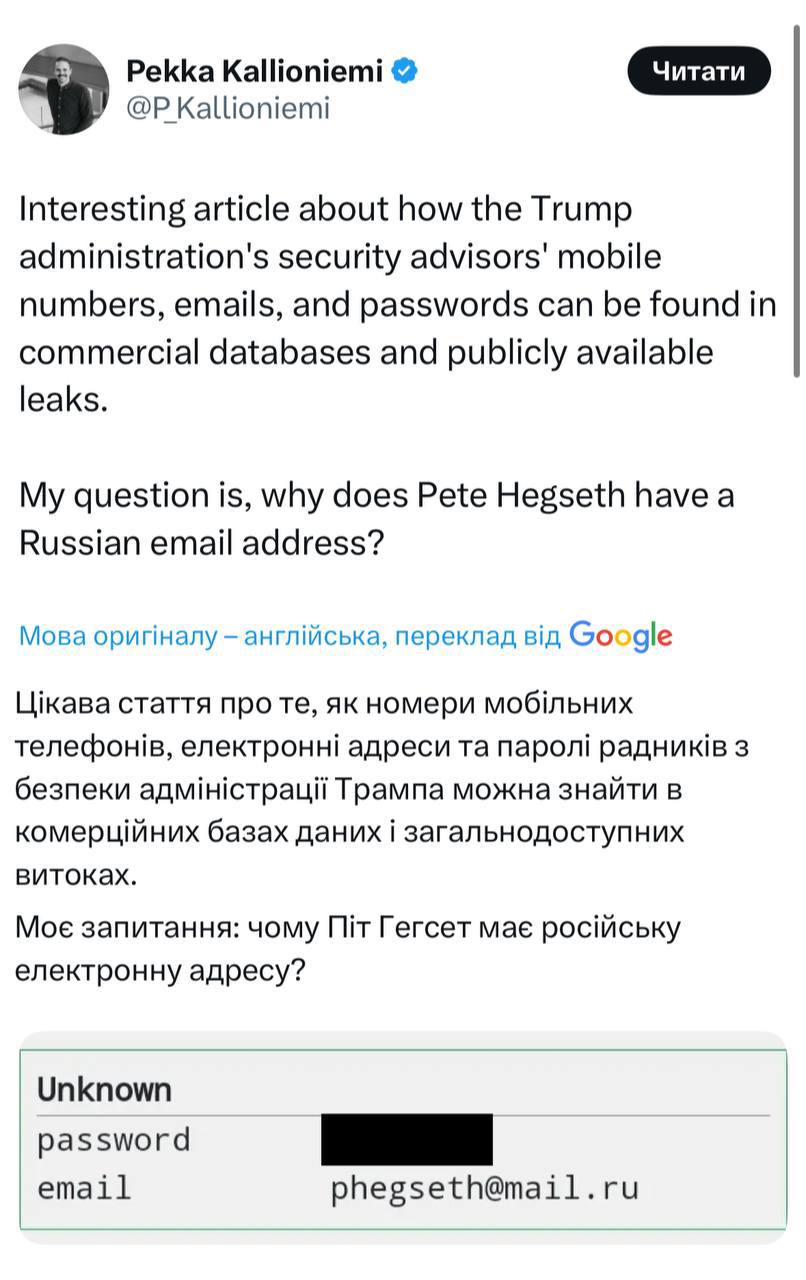Click the blue verified checkmark badge
This screenshot has width=806, height=1280.
[405, 70]
